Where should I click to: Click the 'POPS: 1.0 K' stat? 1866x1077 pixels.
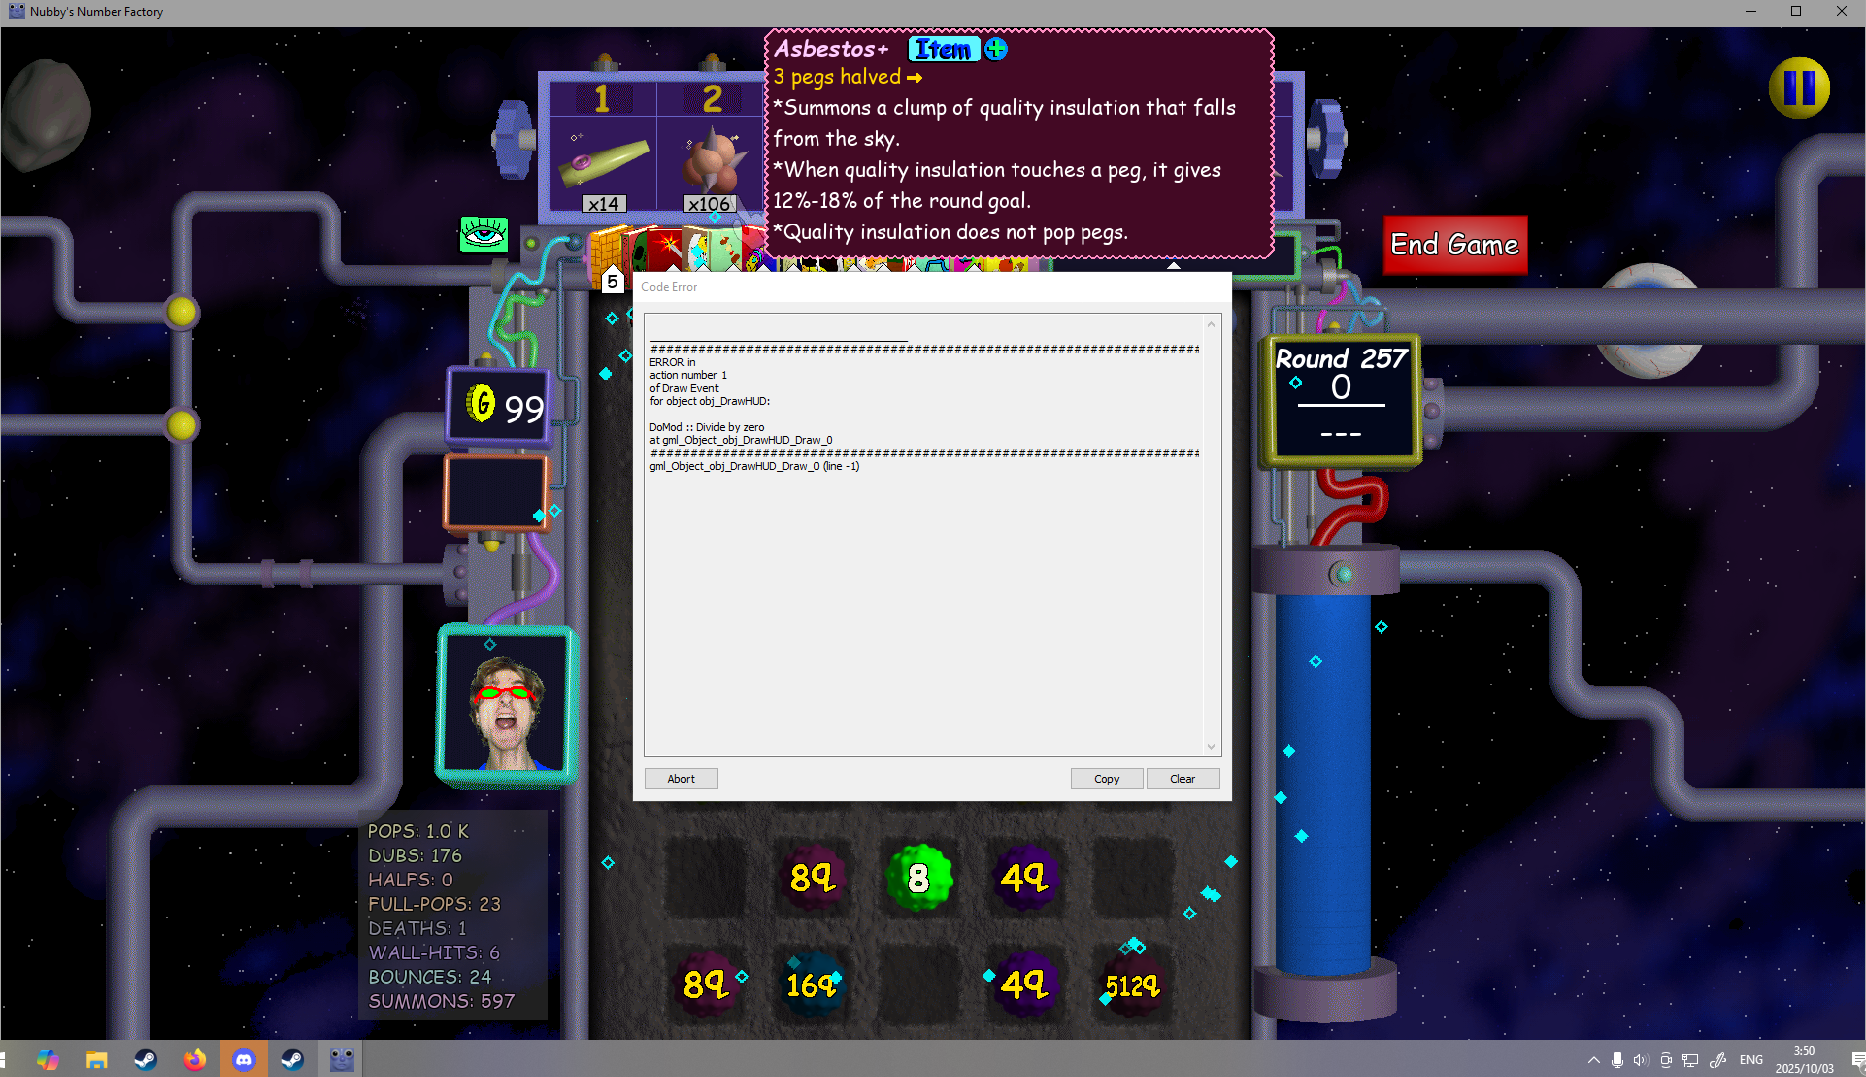[418, 831]
